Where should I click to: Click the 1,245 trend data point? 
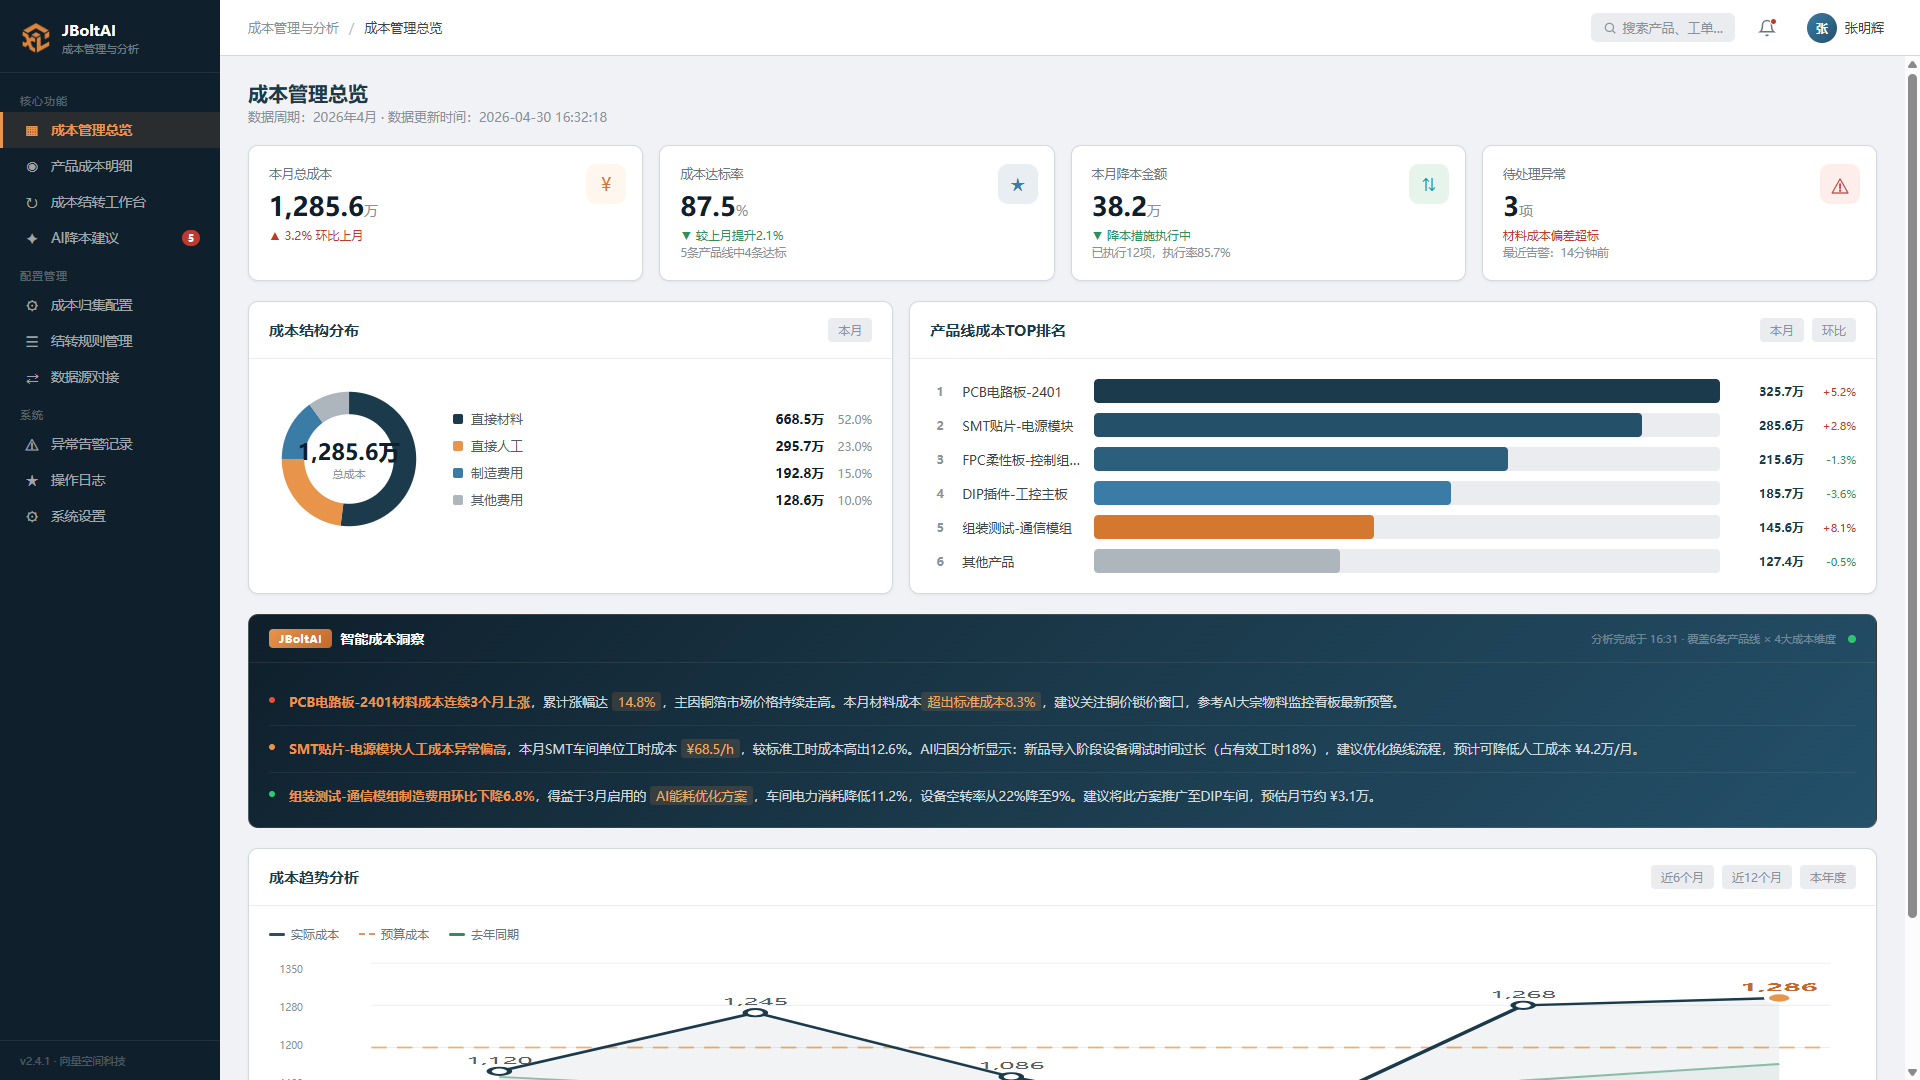point(756,1013)
